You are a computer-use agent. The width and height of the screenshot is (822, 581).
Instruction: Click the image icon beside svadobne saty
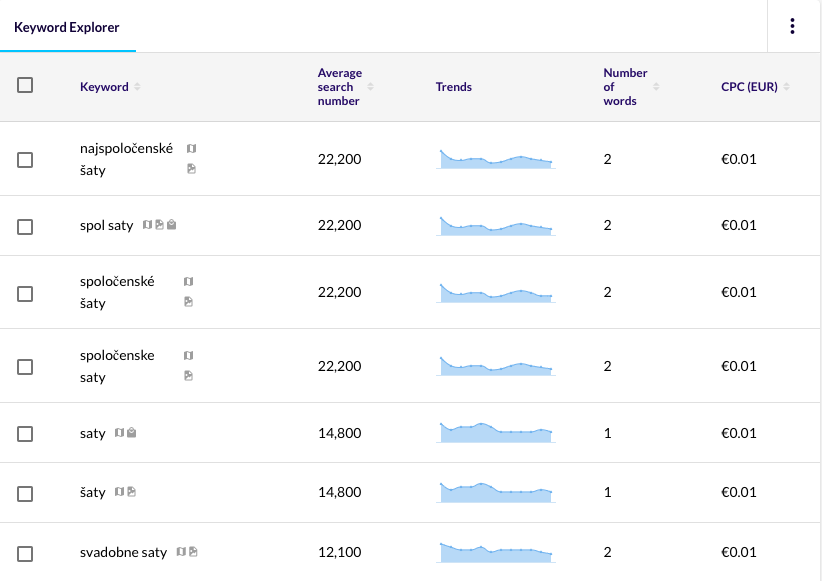(x=193, y=552)
